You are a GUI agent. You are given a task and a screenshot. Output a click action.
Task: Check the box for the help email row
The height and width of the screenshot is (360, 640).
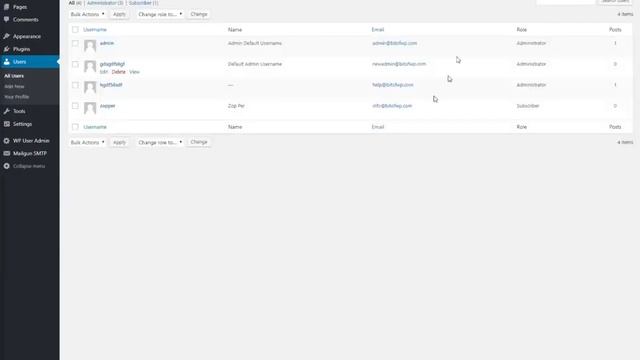(x=75, y=85)
